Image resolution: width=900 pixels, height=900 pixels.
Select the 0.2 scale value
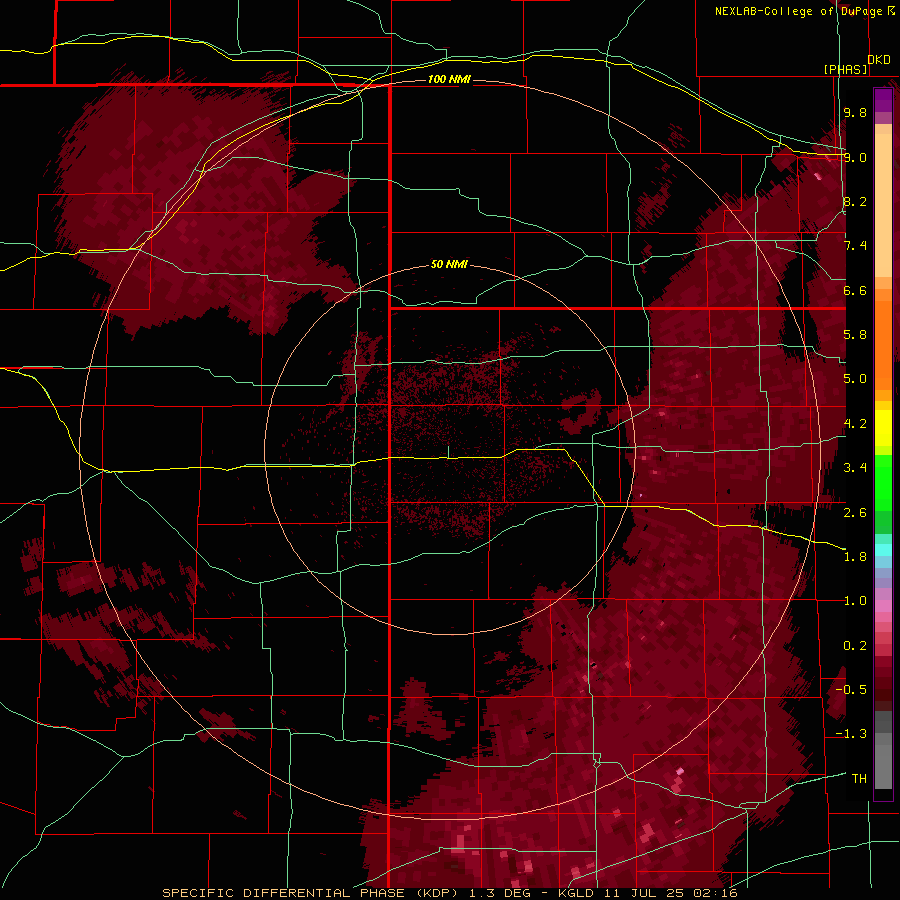(855, 646)
